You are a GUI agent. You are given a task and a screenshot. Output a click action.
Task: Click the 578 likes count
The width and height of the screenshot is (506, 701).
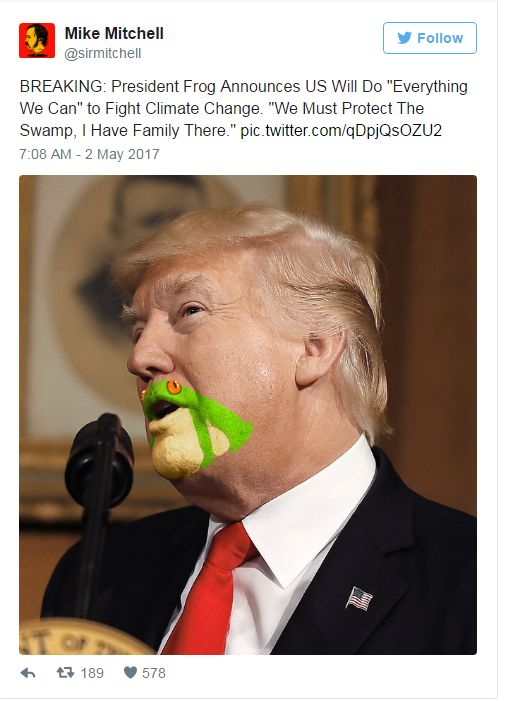click(x=154, y=673)
